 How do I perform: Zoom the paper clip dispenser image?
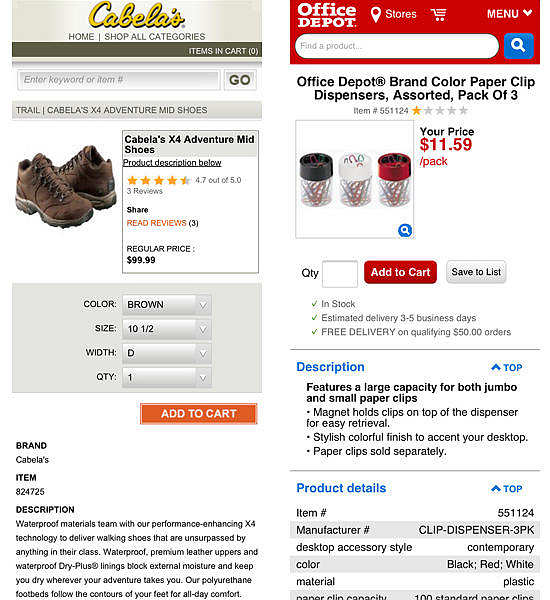405,230
